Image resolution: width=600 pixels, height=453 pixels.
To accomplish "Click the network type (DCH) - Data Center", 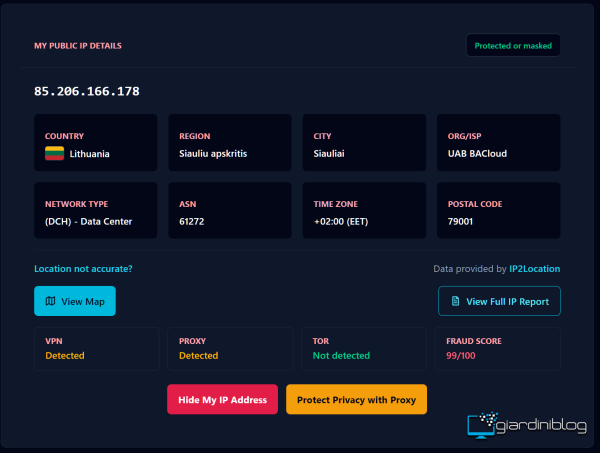I will [x=88, y=222].
